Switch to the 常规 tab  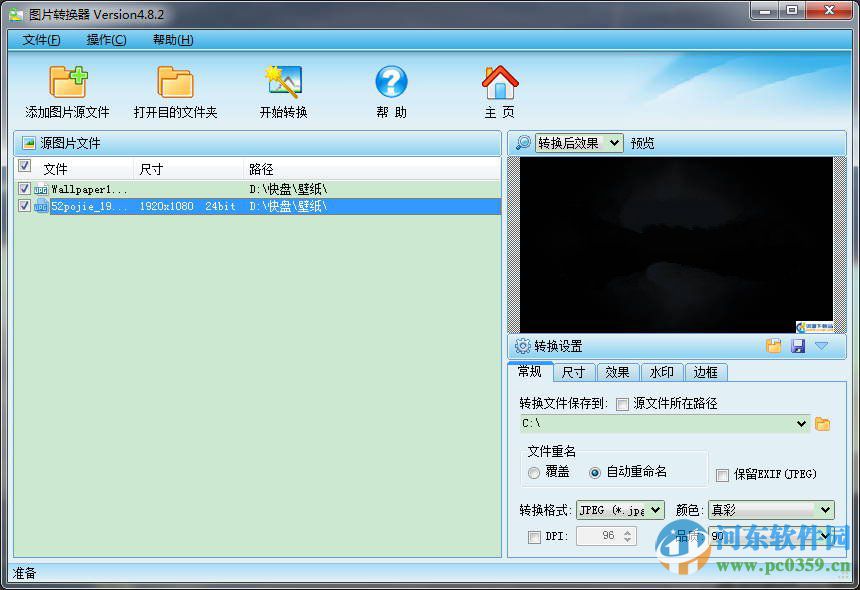pos(530,372)
